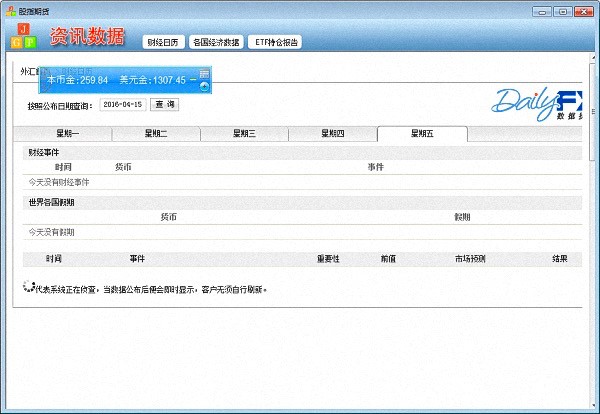
Task: Open the list icon on the gold price widget
Action: [x=204, y=73]
